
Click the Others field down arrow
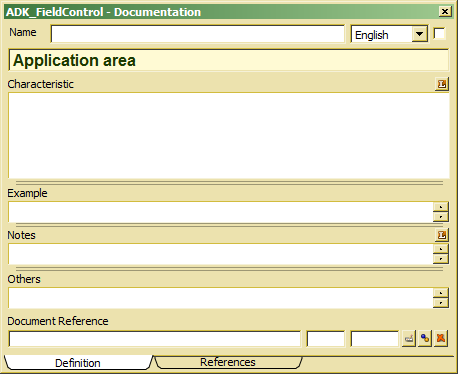(441, 303)
